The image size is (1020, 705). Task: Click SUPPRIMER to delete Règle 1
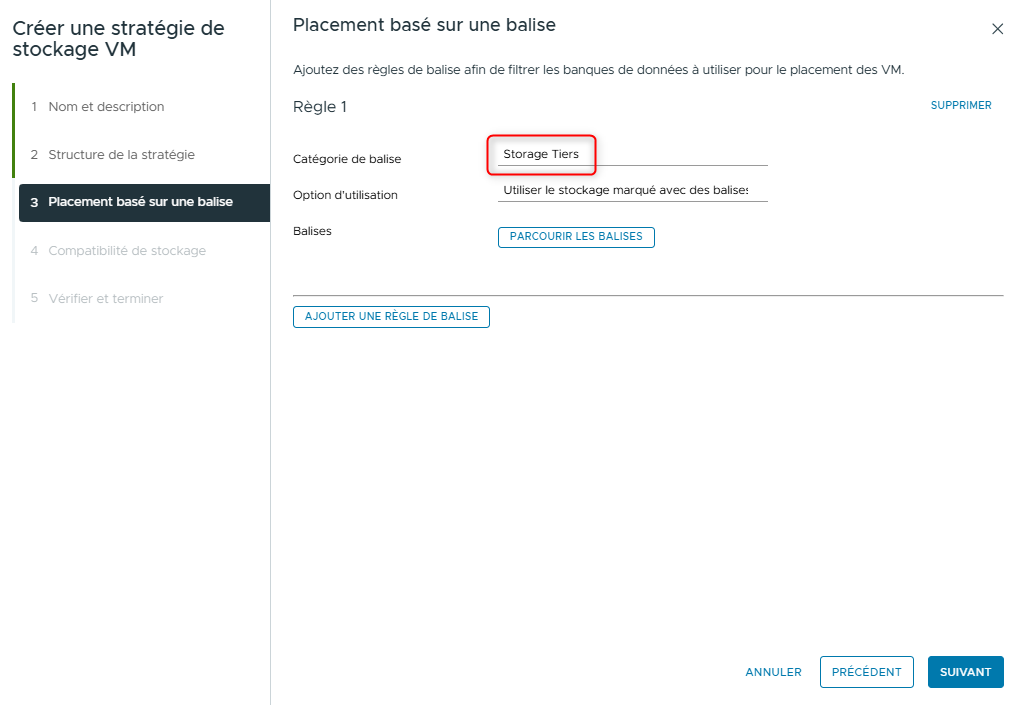[x=960, y=105]
